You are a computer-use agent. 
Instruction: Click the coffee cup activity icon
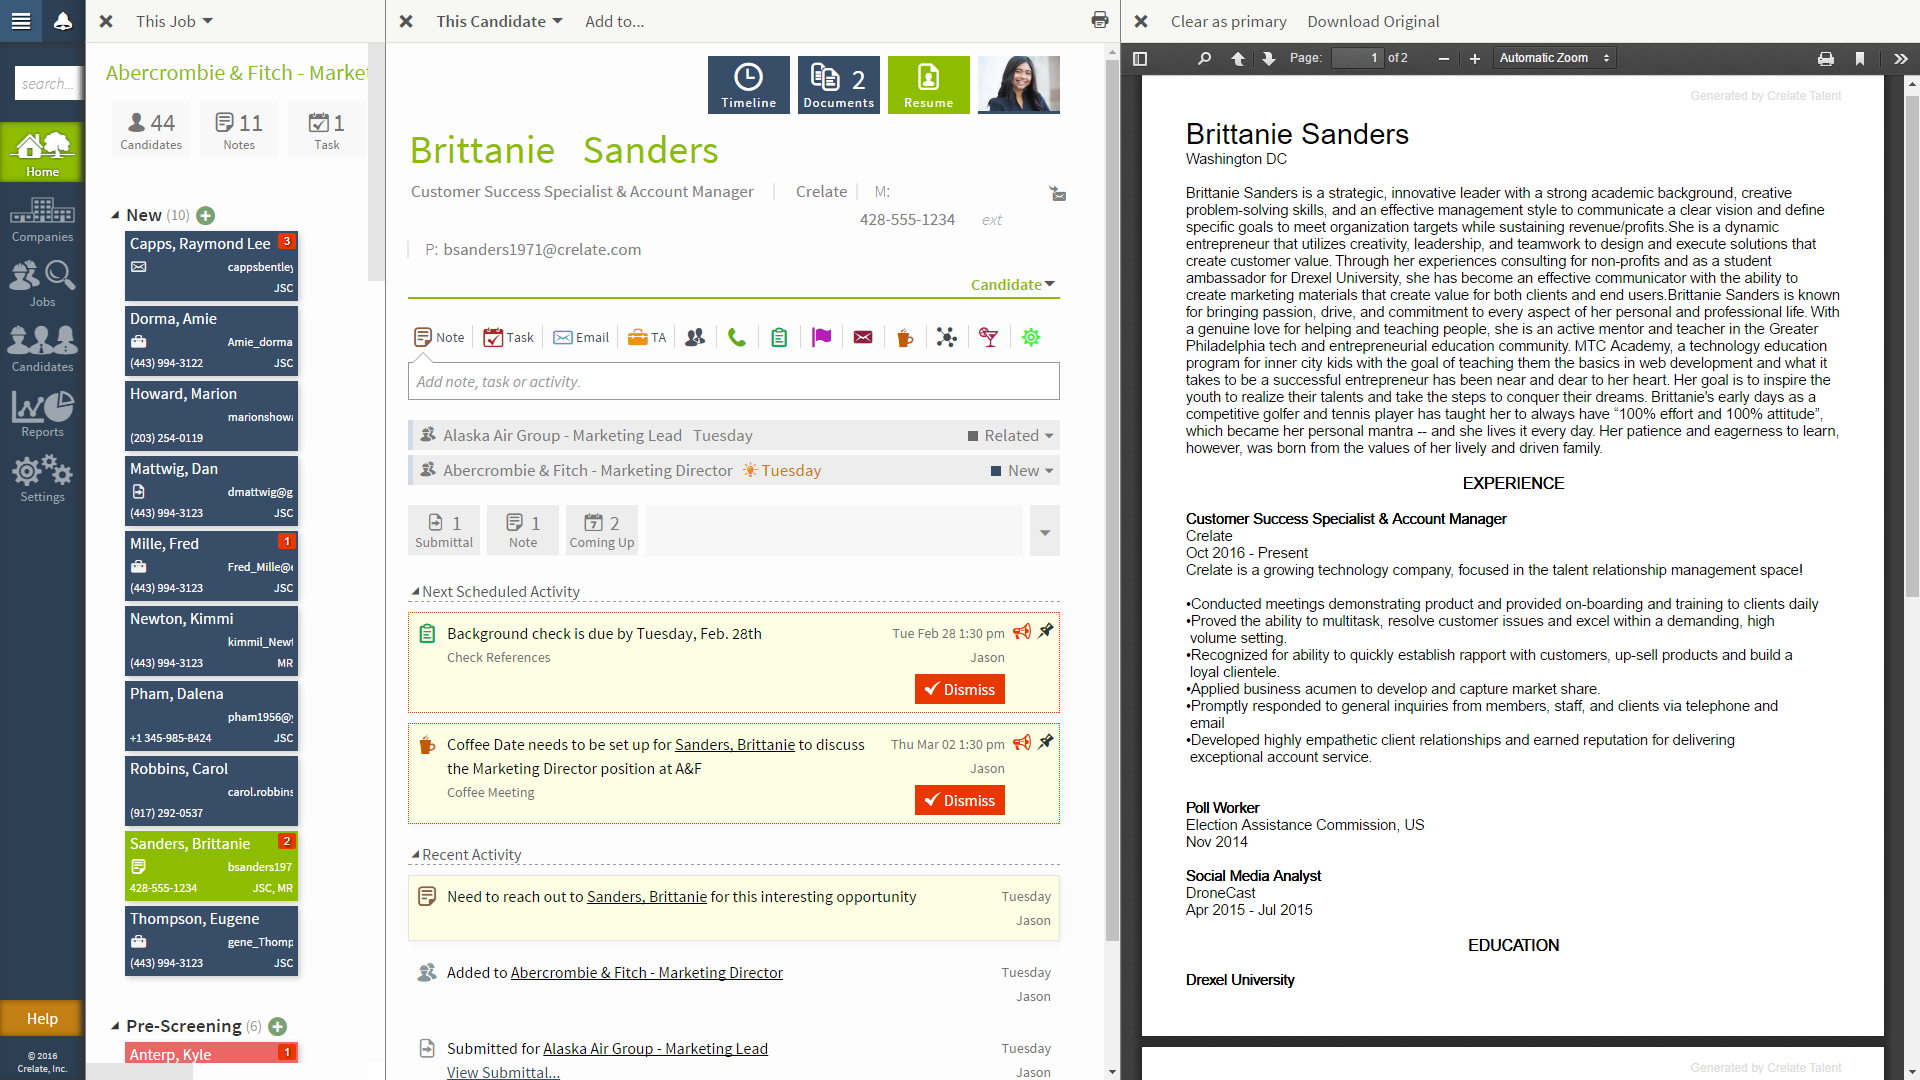point(905,338)
